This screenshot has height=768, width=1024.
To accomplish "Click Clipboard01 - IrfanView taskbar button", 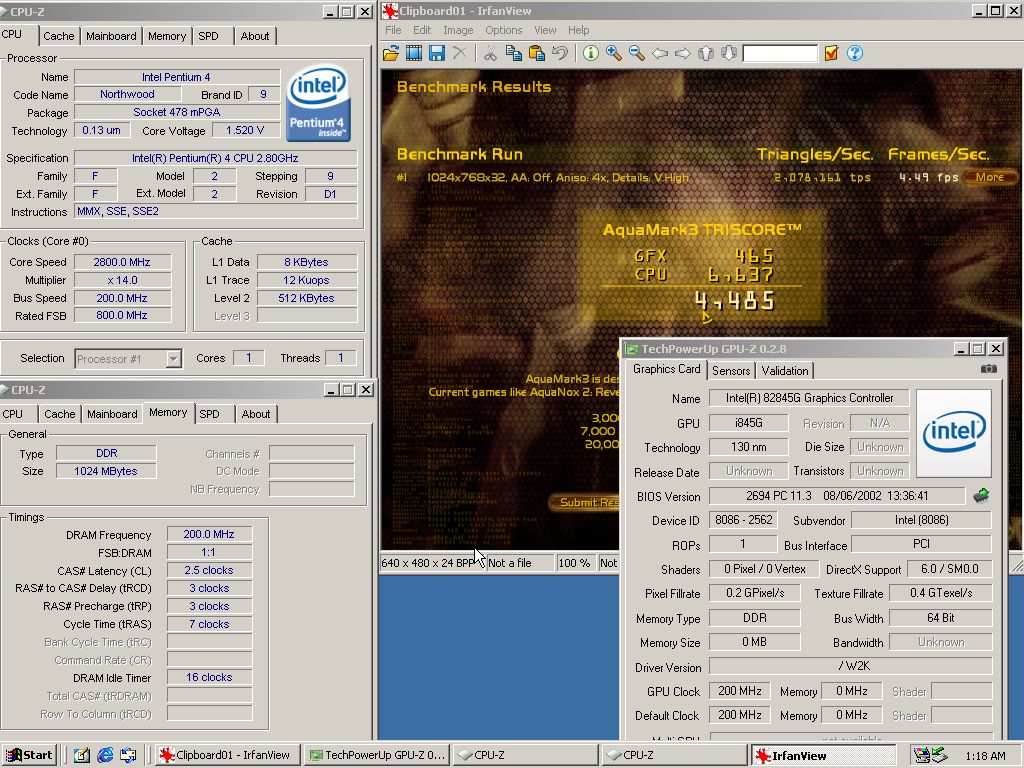I will pos(229,756).
